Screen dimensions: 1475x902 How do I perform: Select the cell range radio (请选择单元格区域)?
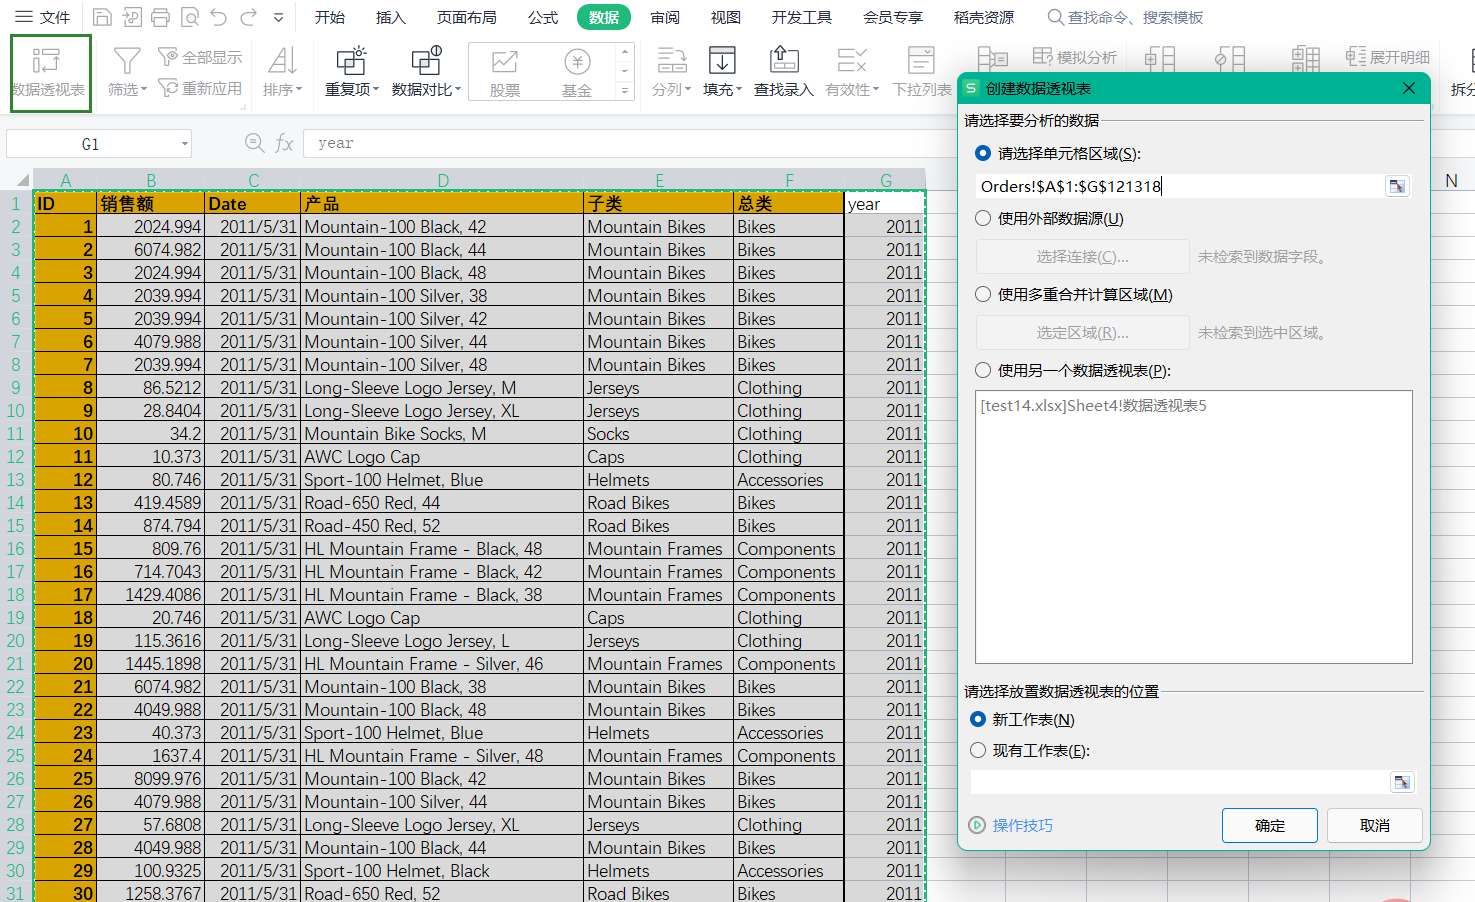(x=983, y=153)
